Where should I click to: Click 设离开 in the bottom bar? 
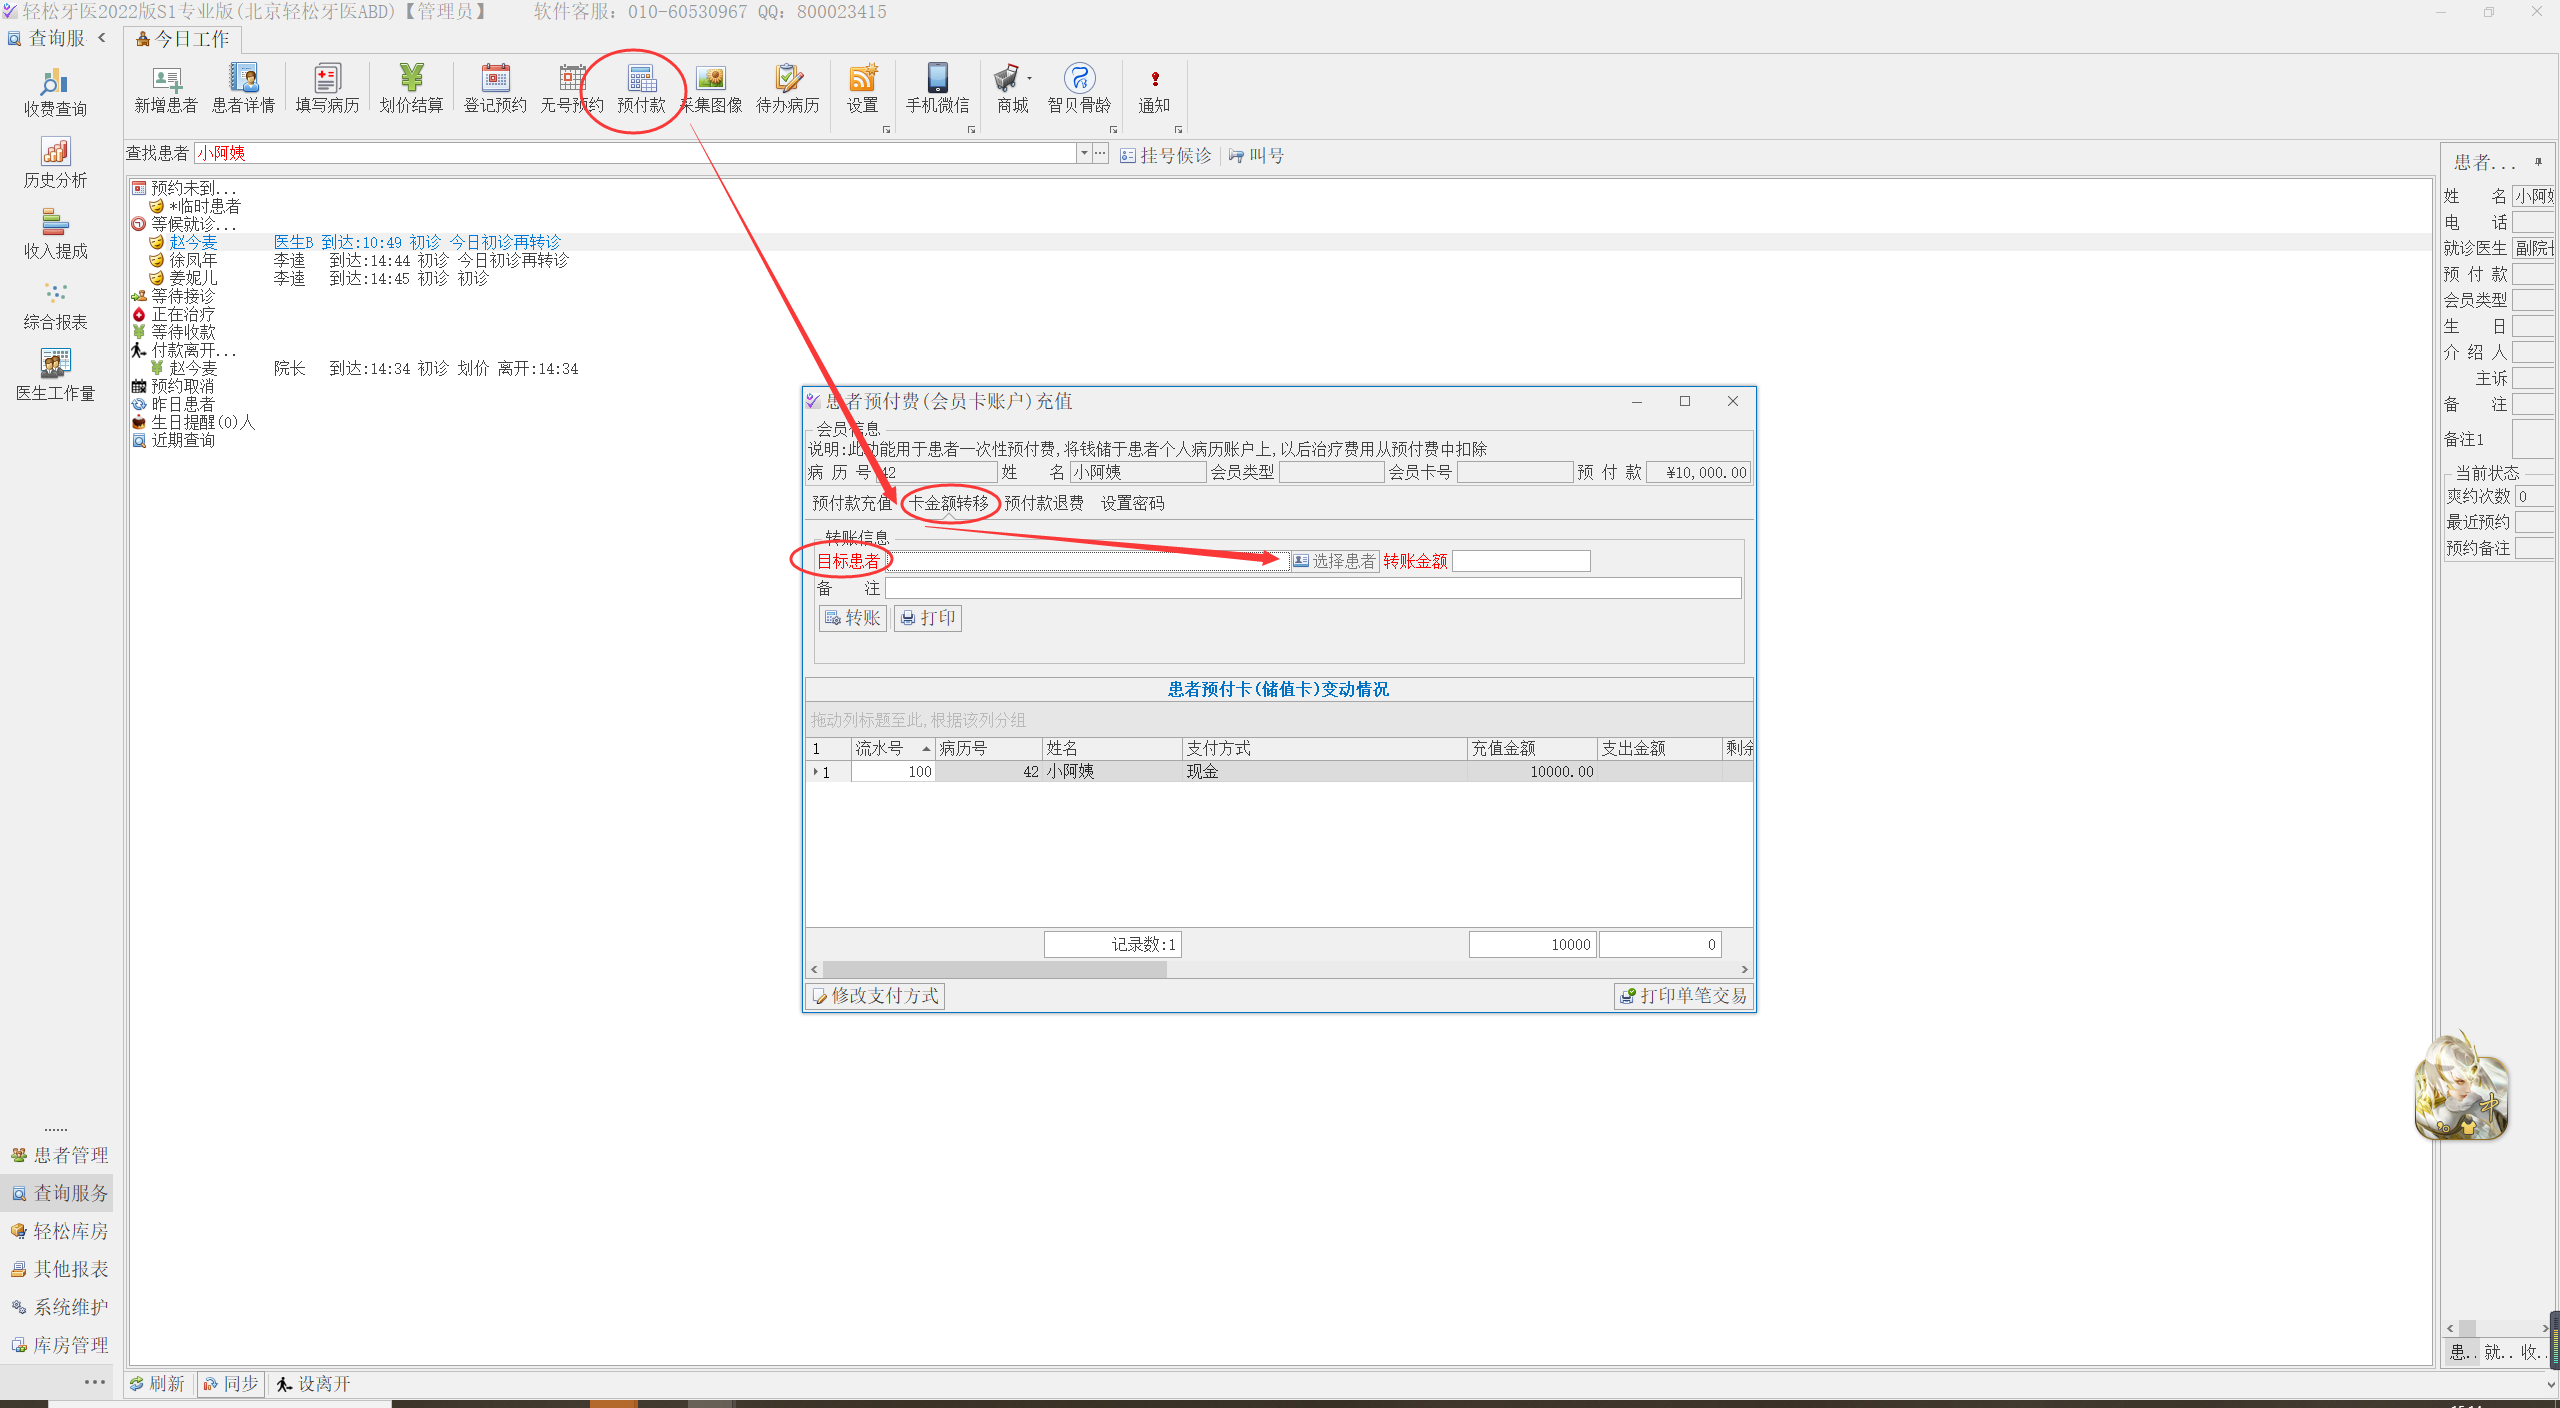click(313, 1384)
